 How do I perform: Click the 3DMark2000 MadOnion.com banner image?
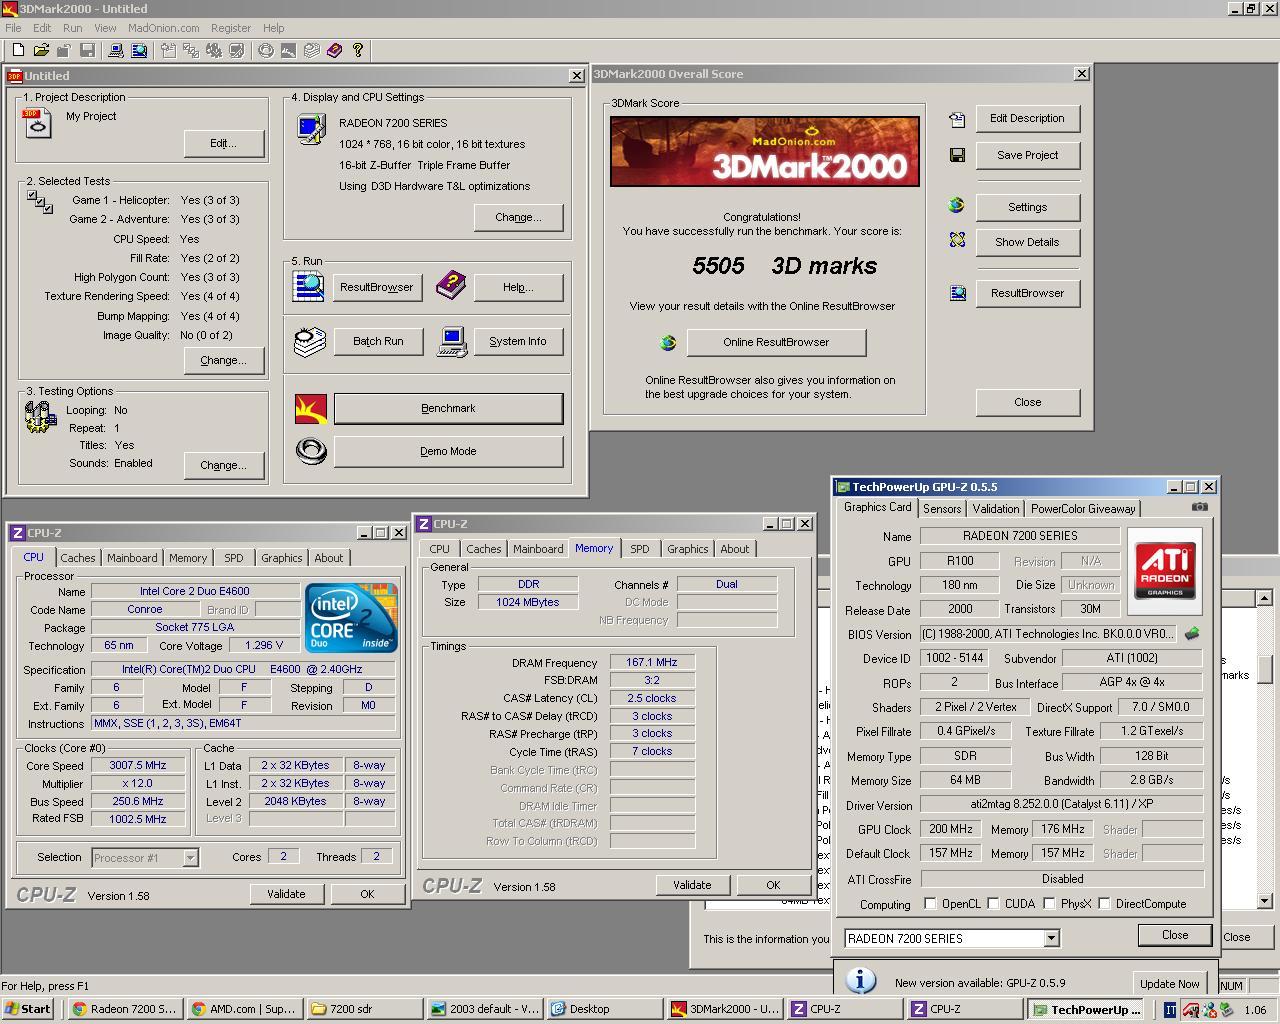pyautogui.click(x=764, y=151)
